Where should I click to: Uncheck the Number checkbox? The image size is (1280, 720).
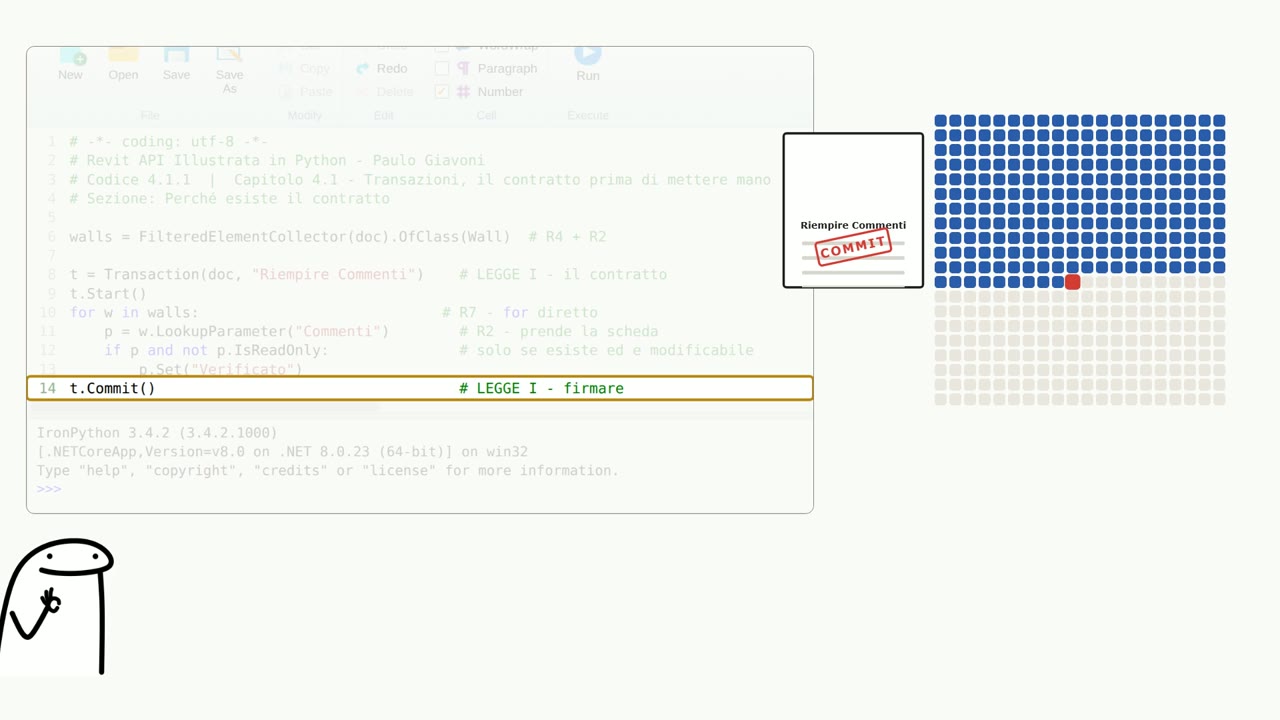[442, 91]
